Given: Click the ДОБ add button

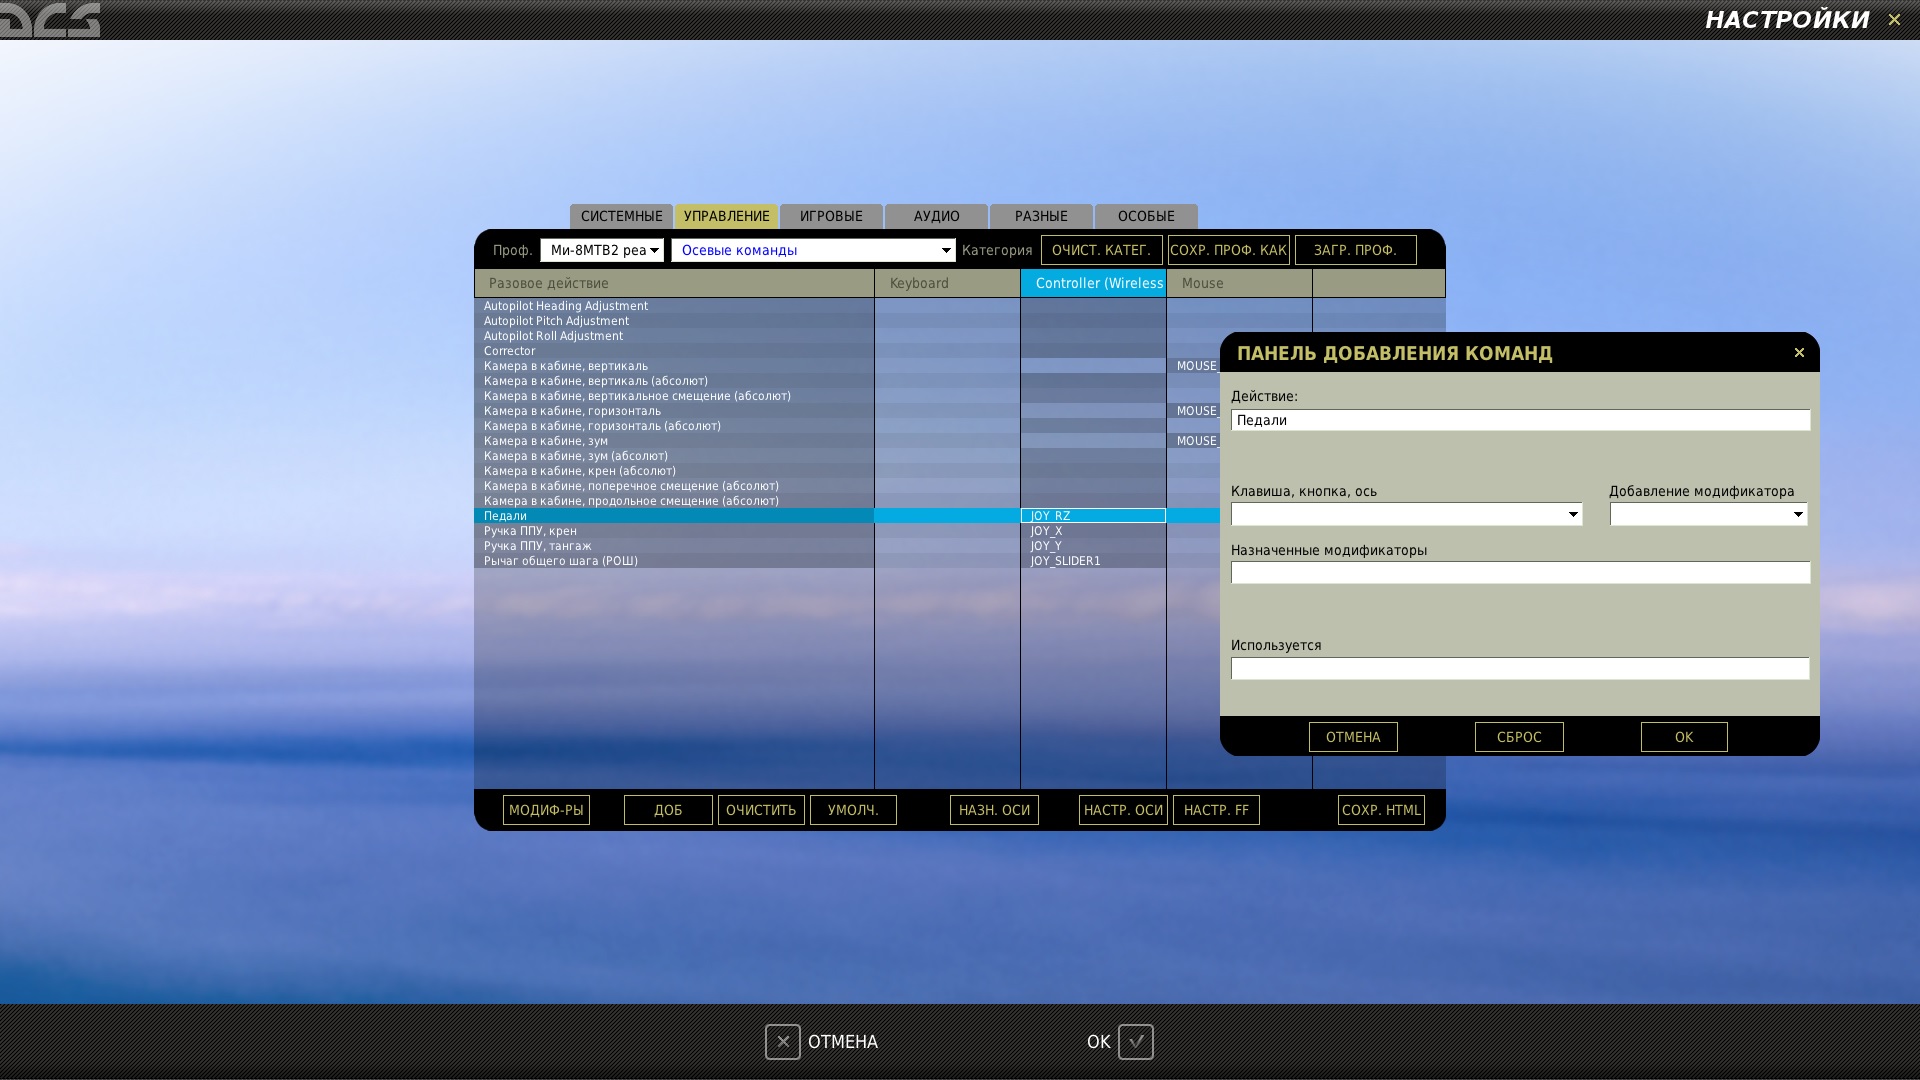Looking at the screenshot, I should 668,810.
